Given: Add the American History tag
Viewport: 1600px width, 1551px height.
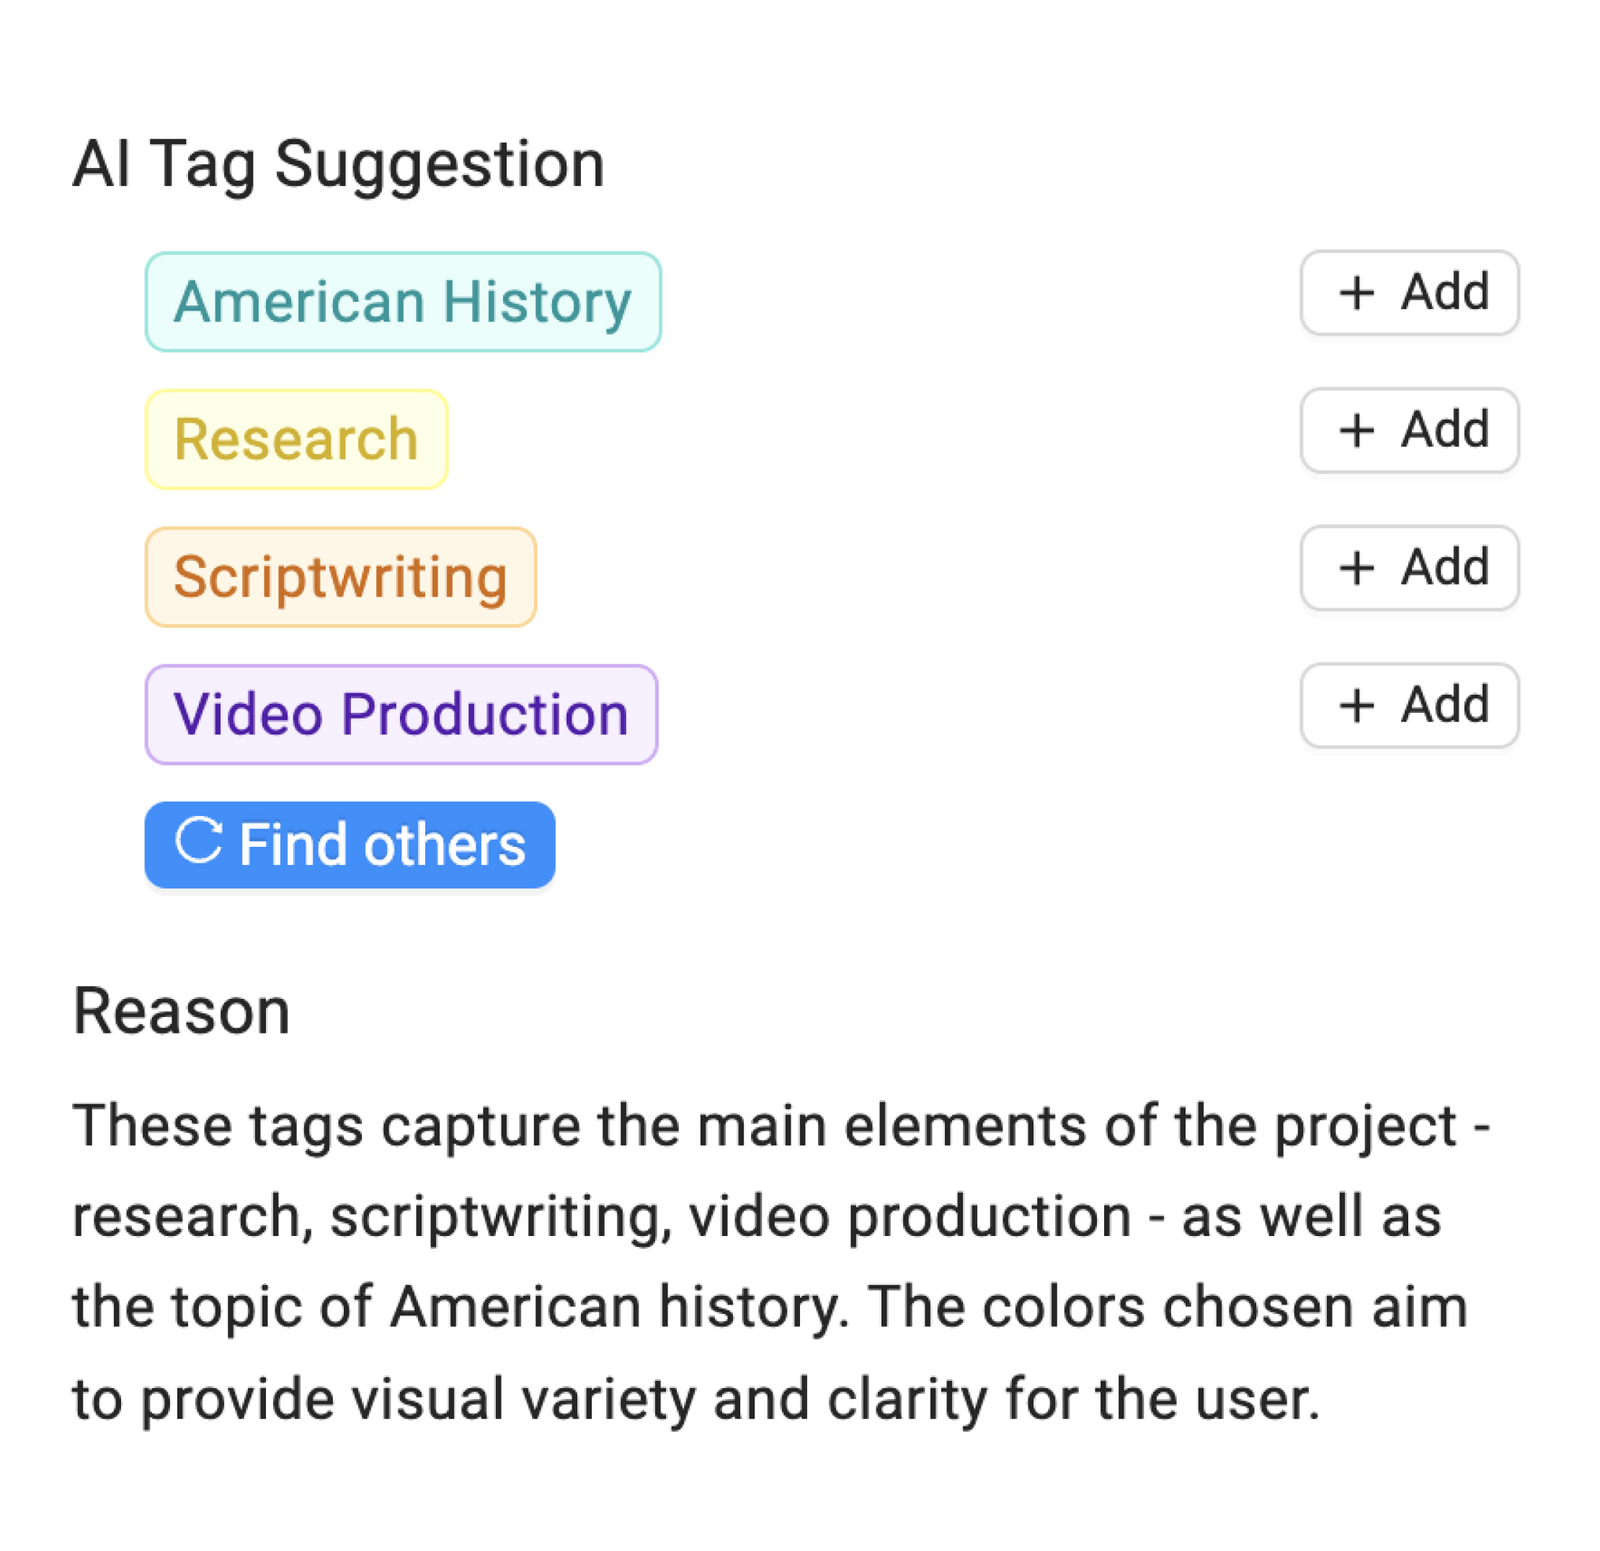Looking at the screenshot, I should coord(1408,293).
